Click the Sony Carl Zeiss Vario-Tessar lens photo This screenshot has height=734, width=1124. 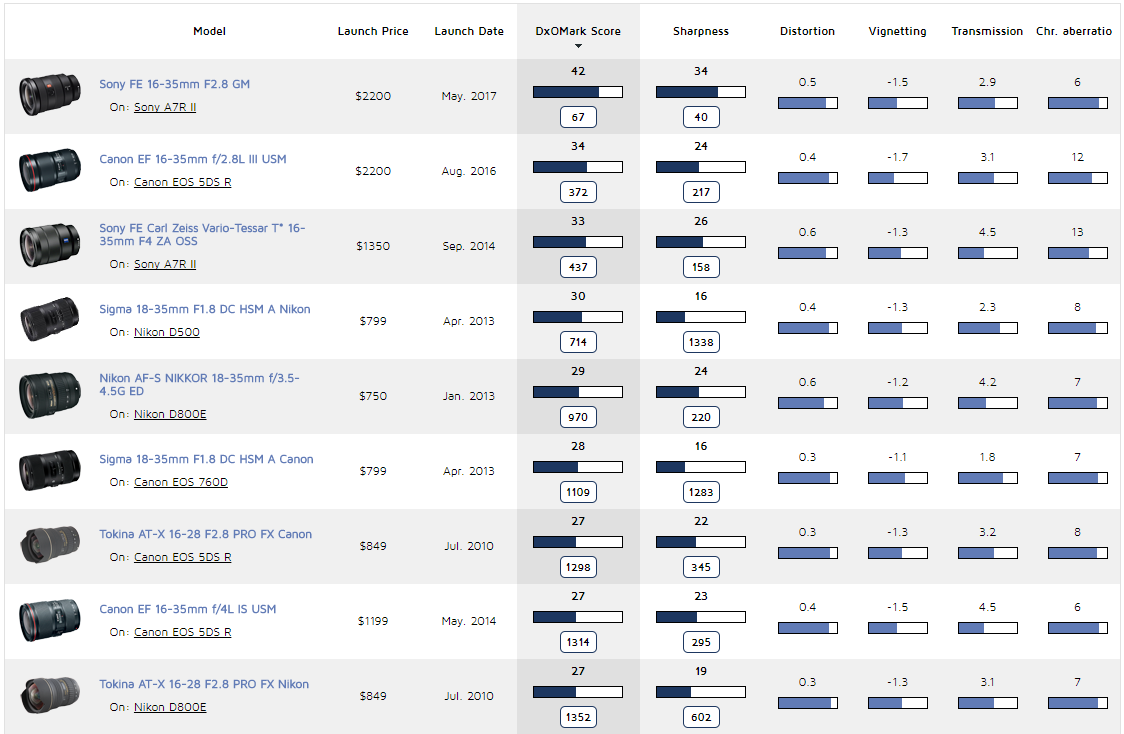tap(49, 245)
